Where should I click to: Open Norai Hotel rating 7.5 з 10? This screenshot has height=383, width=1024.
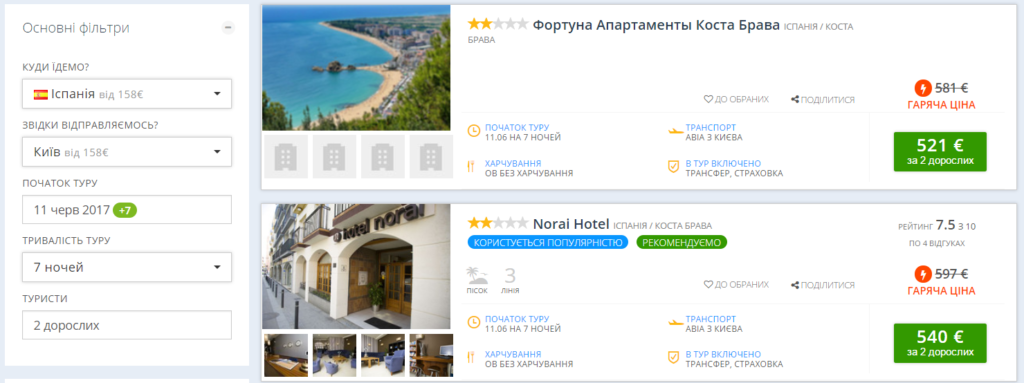pyautogui.click(x=936, y=226)
